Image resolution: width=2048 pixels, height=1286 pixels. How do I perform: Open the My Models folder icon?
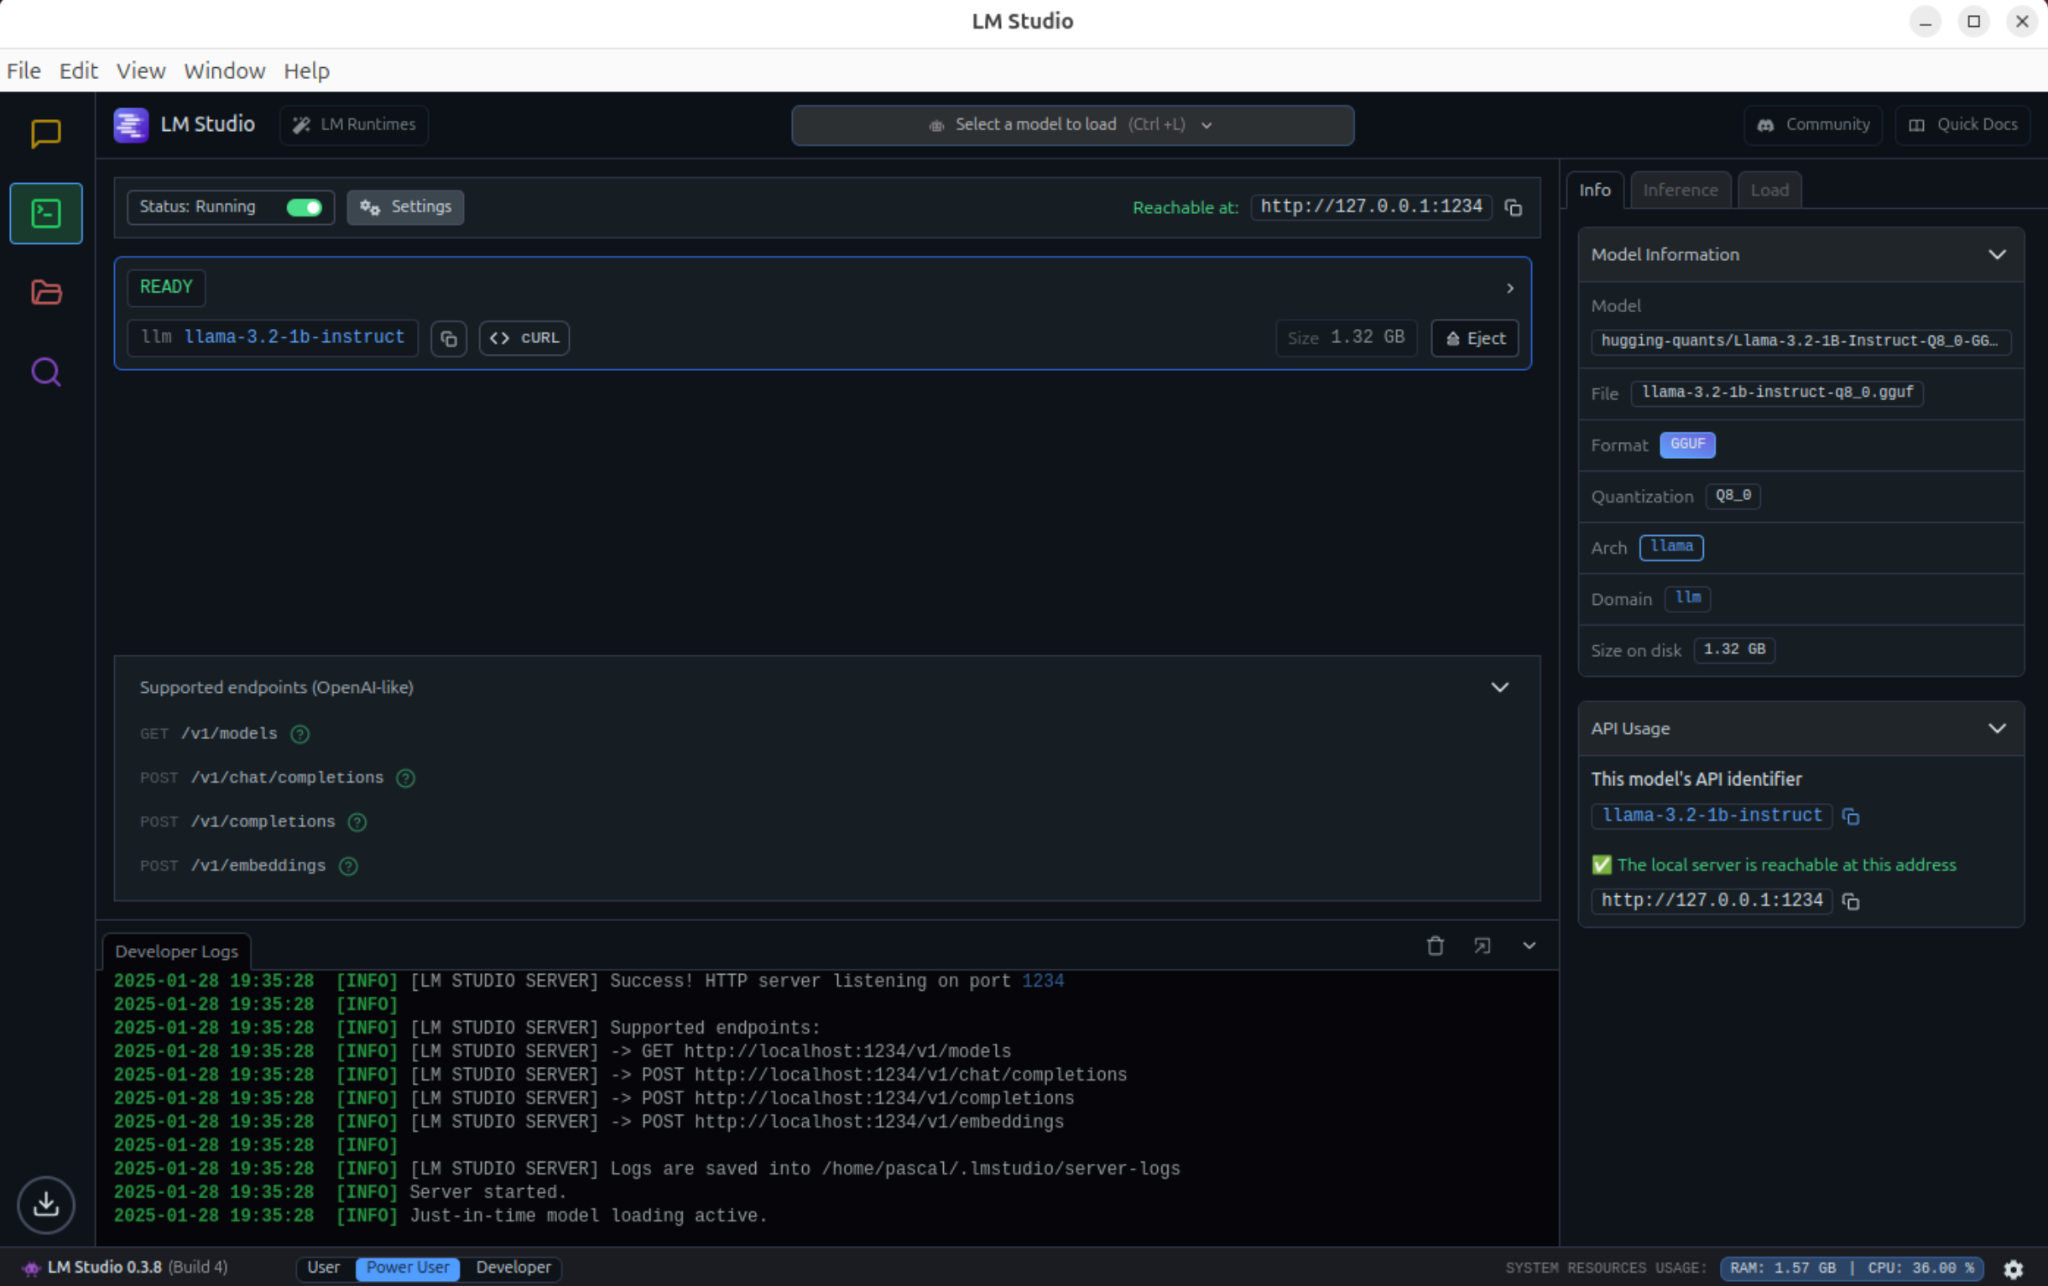tap(46, 292)
